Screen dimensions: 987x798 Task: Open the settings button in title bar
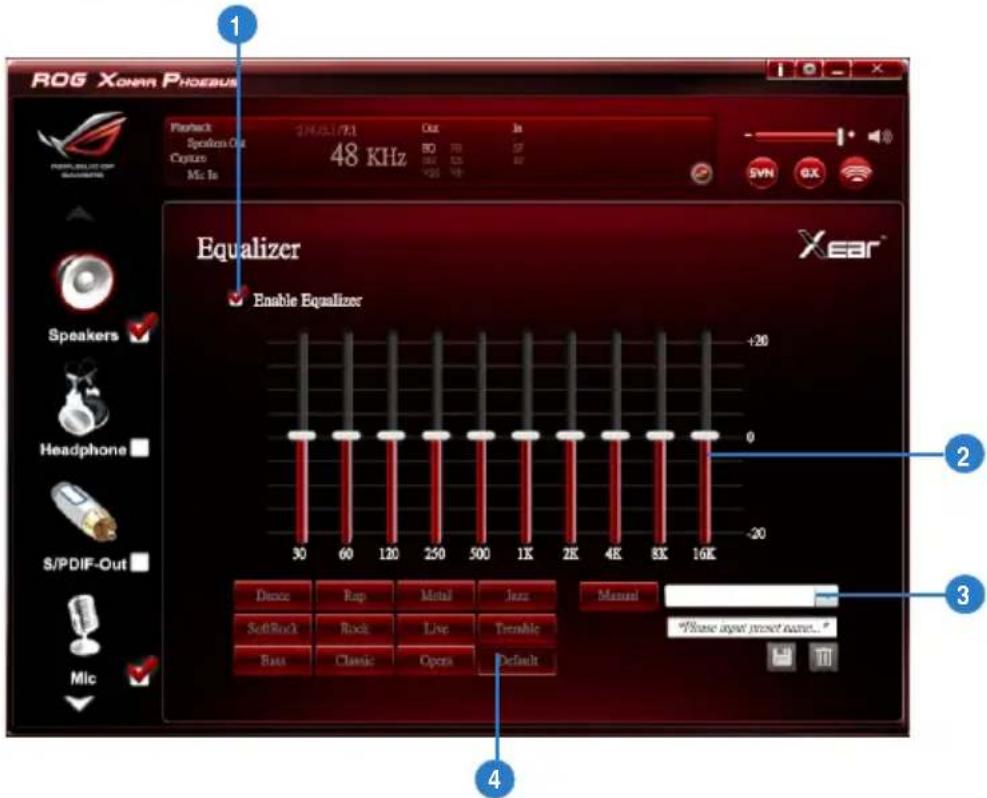pyautogui.click(x=809, y=69)
